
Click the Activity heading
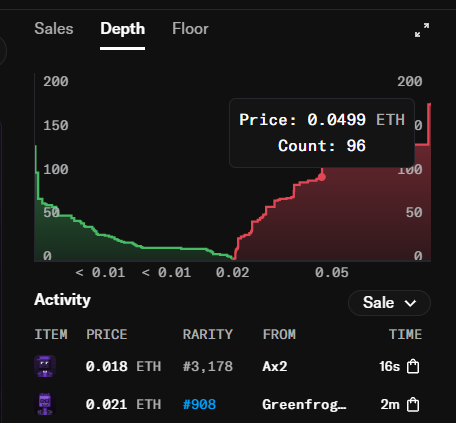[62, 300]
